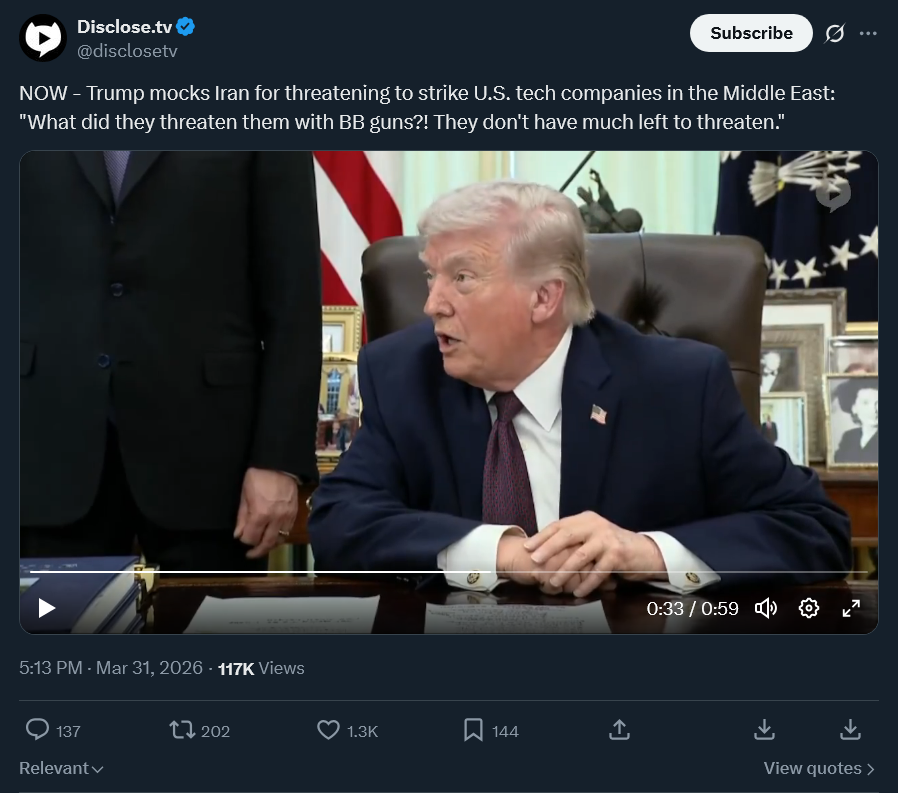The image size is (898, 793).
Task: Open View quotes link
Action: point(819,768)
